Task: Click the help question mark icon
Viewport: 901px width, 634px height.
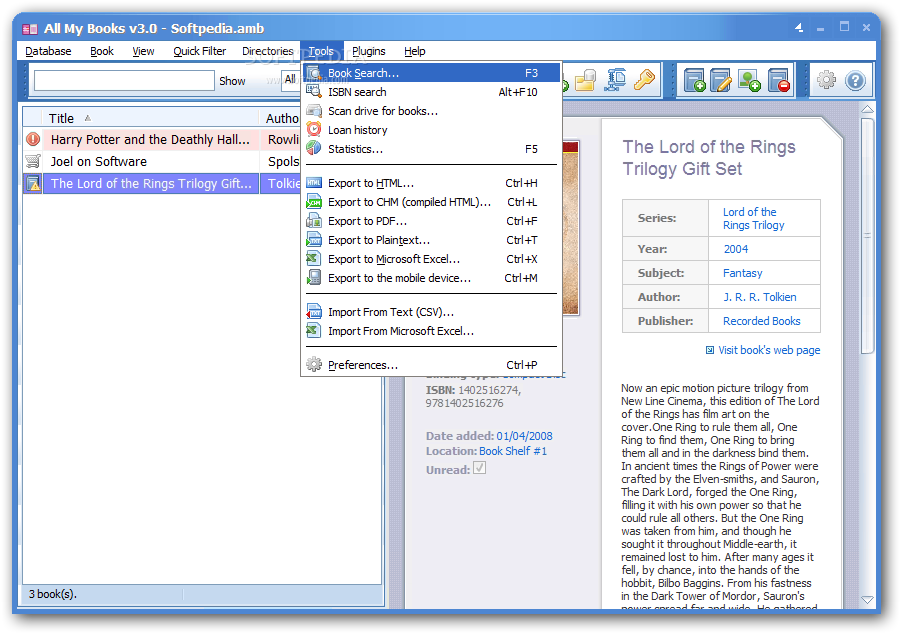Action: click(x=855, y=80)
